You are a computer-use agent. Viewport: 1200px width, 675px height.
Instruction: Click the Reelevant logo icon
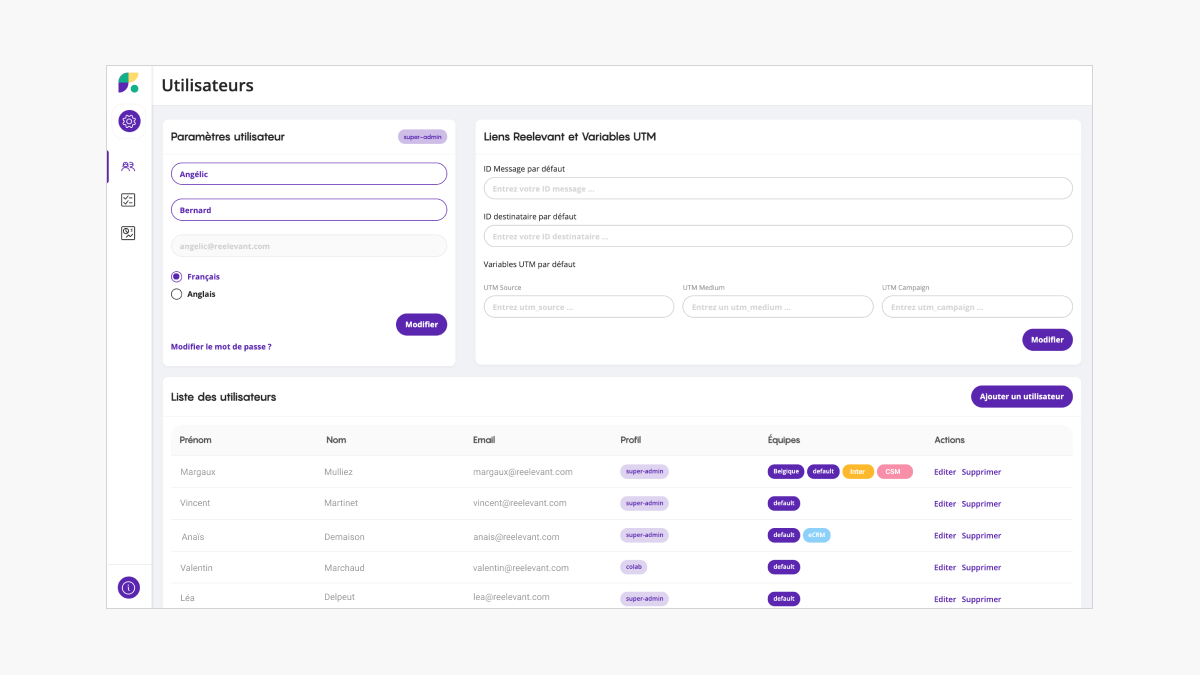click(128, 83)
